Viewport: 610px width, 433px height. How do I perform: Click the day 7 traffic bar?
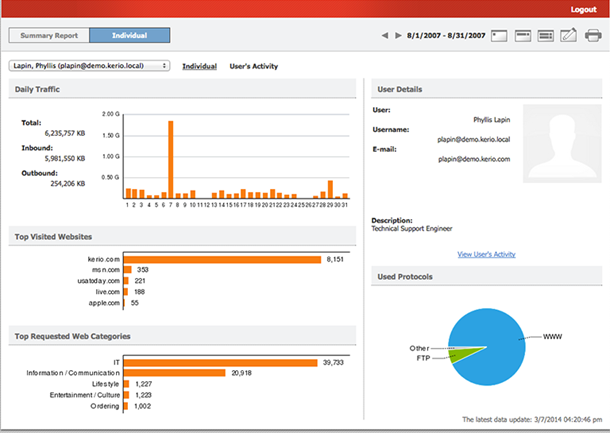170,160
